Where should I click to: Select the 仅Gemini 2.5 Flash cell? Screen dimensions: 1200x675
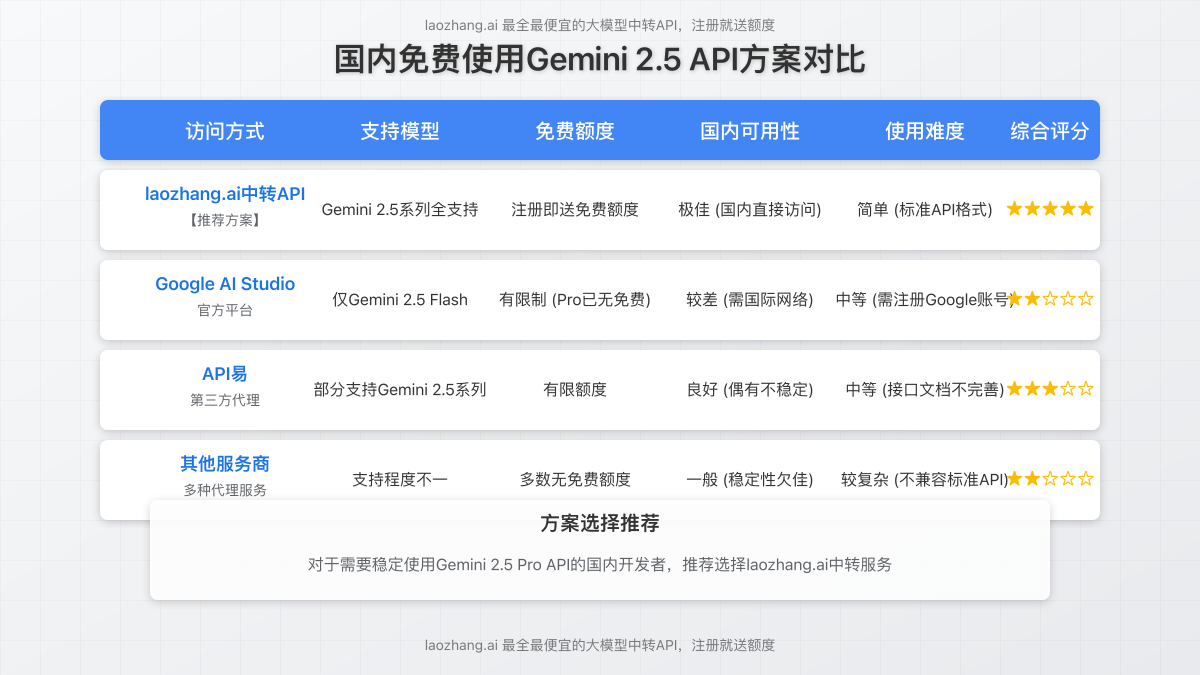click(x=400, y=300)
